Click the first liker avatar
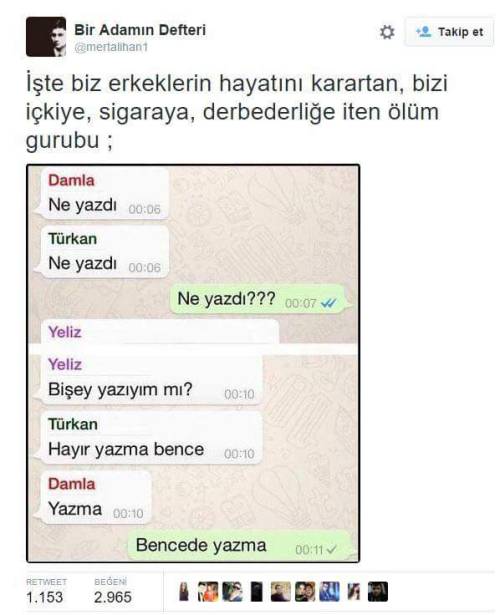The image size is (500, 615). pyautogui.click(x=184, y=591)
